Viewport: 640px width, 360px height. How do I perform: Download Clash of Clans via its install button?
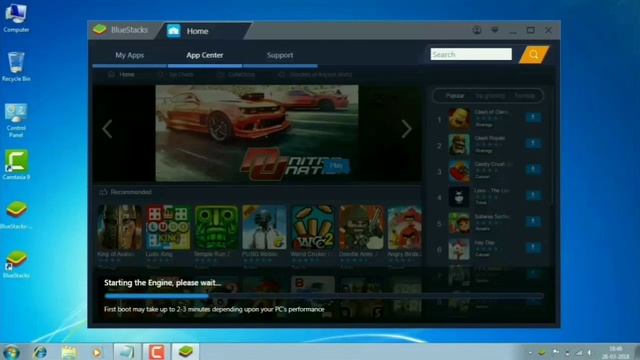(x=533, y=118)
